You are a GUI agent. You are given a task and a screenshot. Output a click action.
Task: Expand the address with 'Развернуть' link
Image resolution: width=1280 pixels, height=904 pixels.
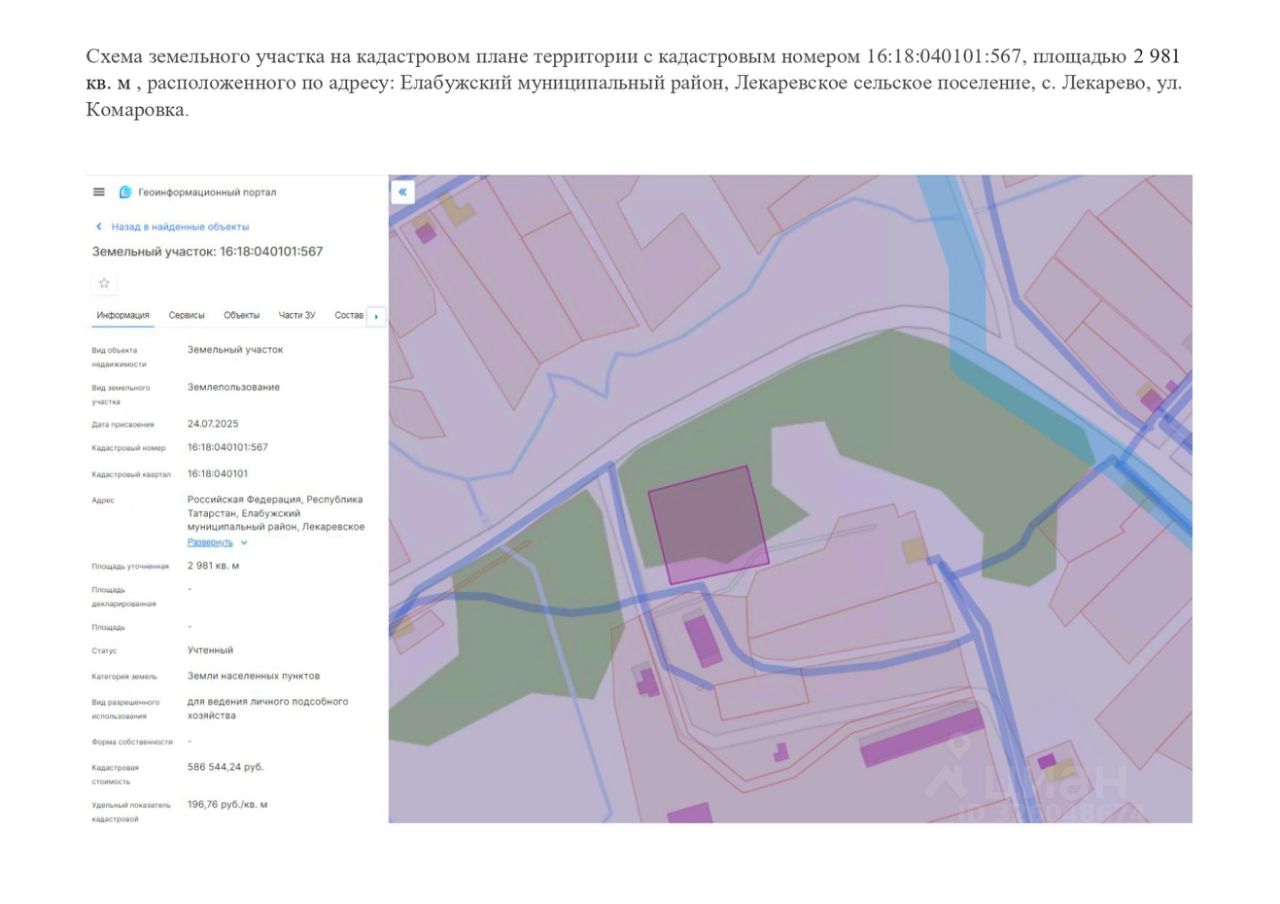pos(217,542)
